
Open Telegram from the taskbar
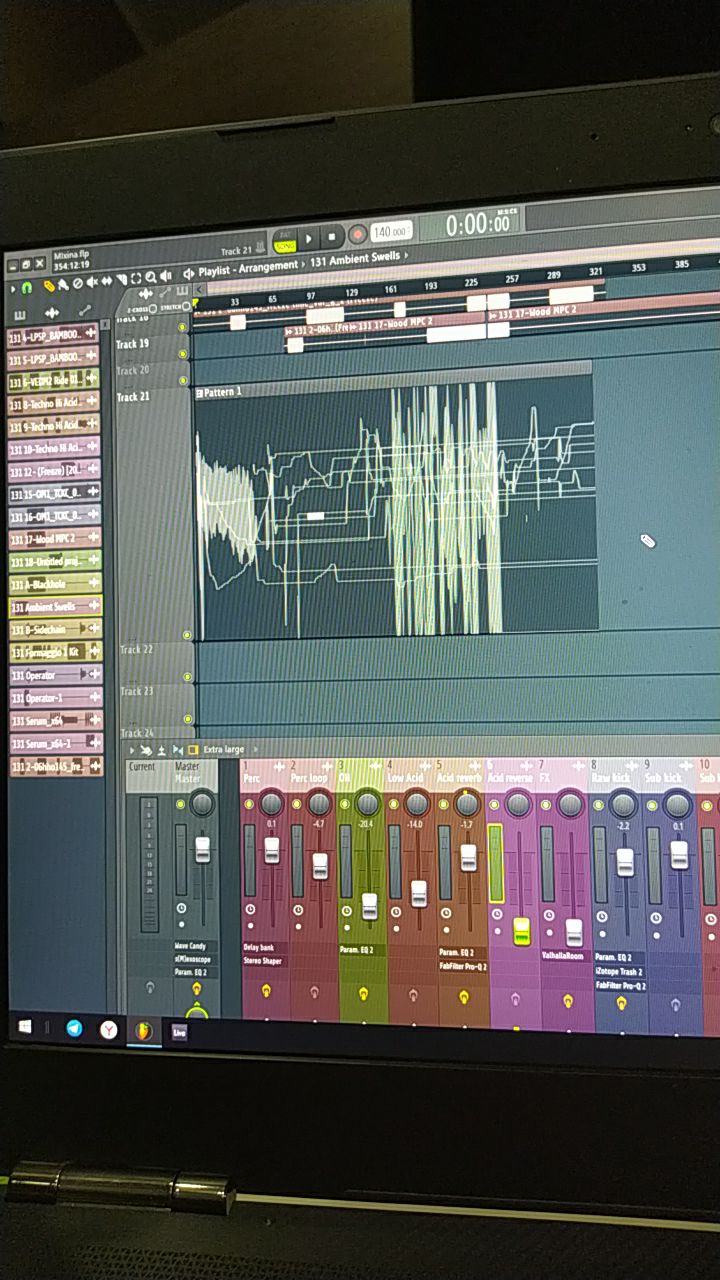pos(74,1028)
